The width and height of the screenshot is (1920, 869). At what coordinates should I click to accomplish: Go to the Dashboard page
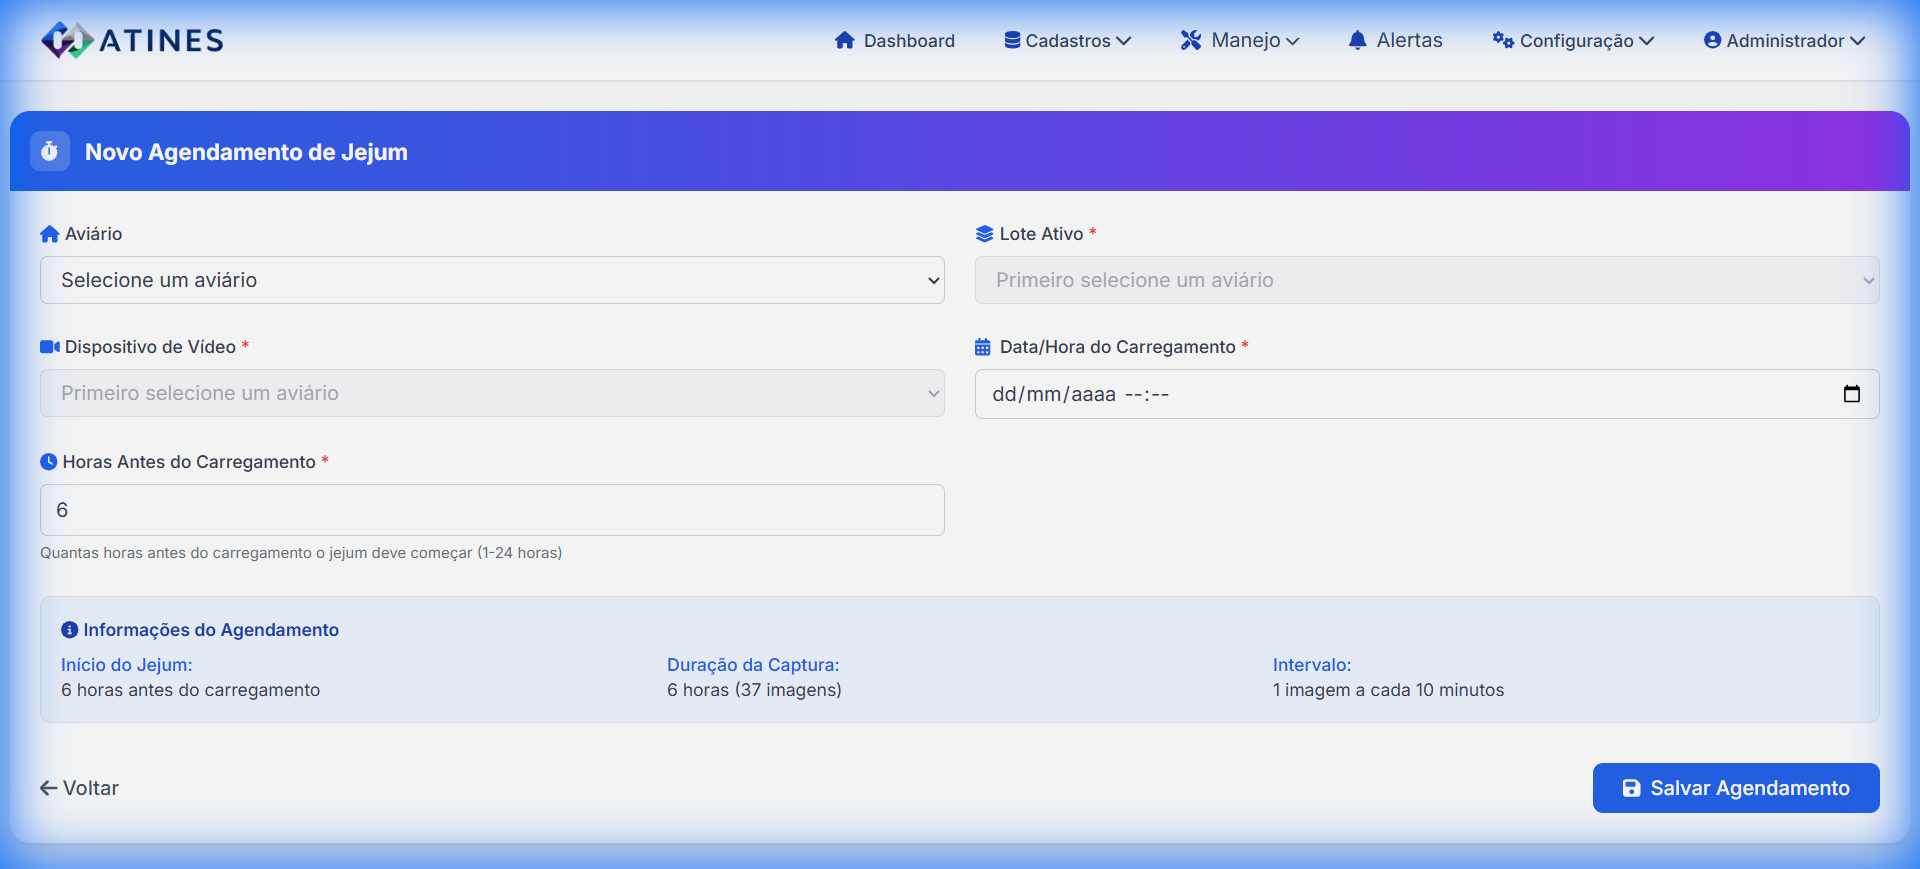pos(895,41)
